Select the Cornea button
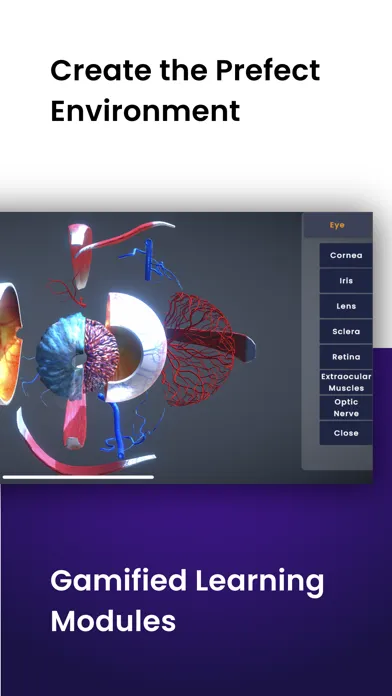 point(346,255)
